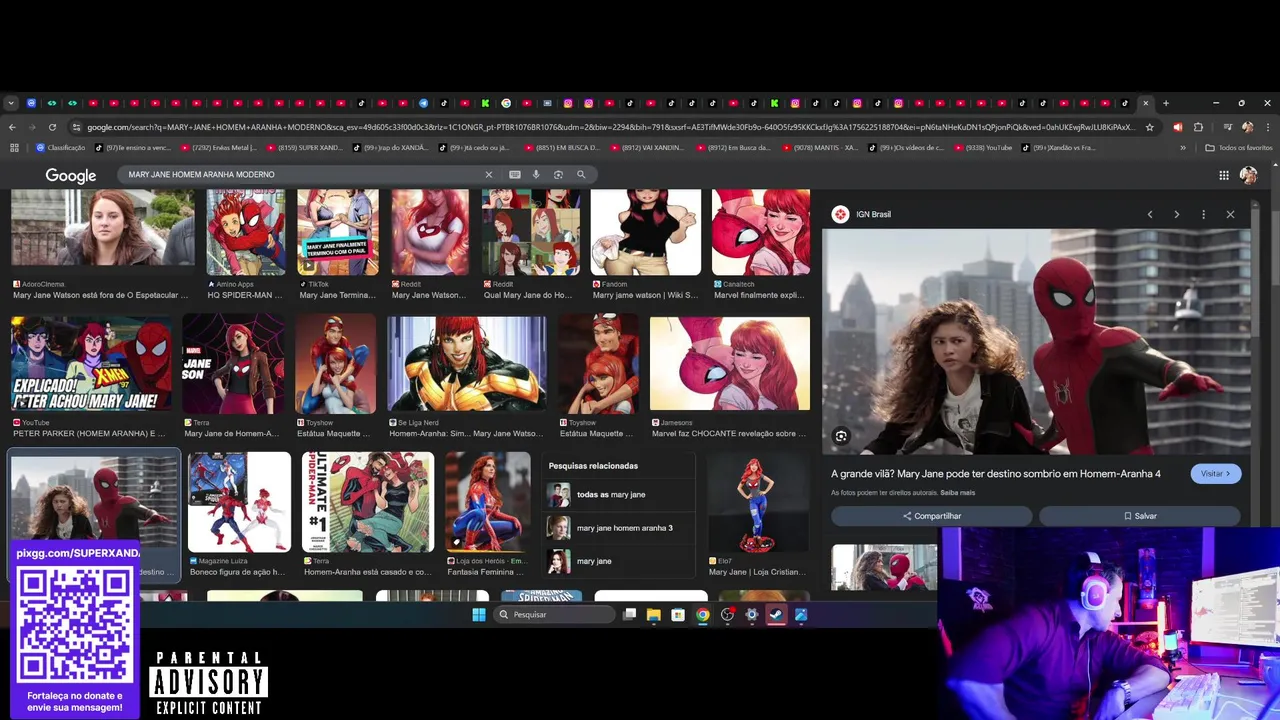Open the Windows Start menu
Screen dimensions: 1280x720
pyautogui.click(x=479, y=615)
